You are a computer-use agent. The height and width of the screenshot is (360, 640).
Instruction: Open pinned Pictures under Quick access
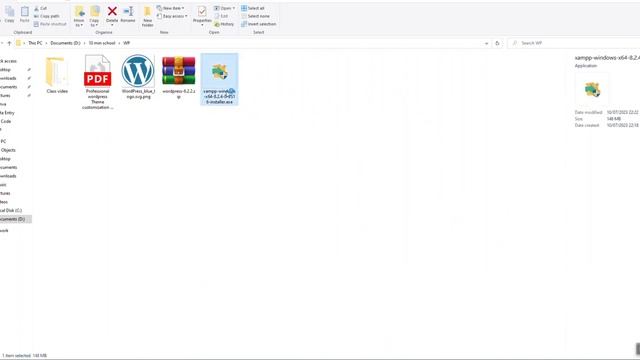(x=5, y=96)
